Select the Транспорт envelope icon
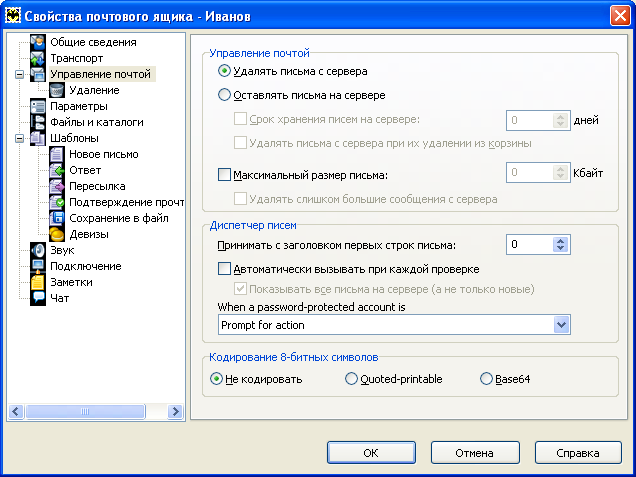 38,58
